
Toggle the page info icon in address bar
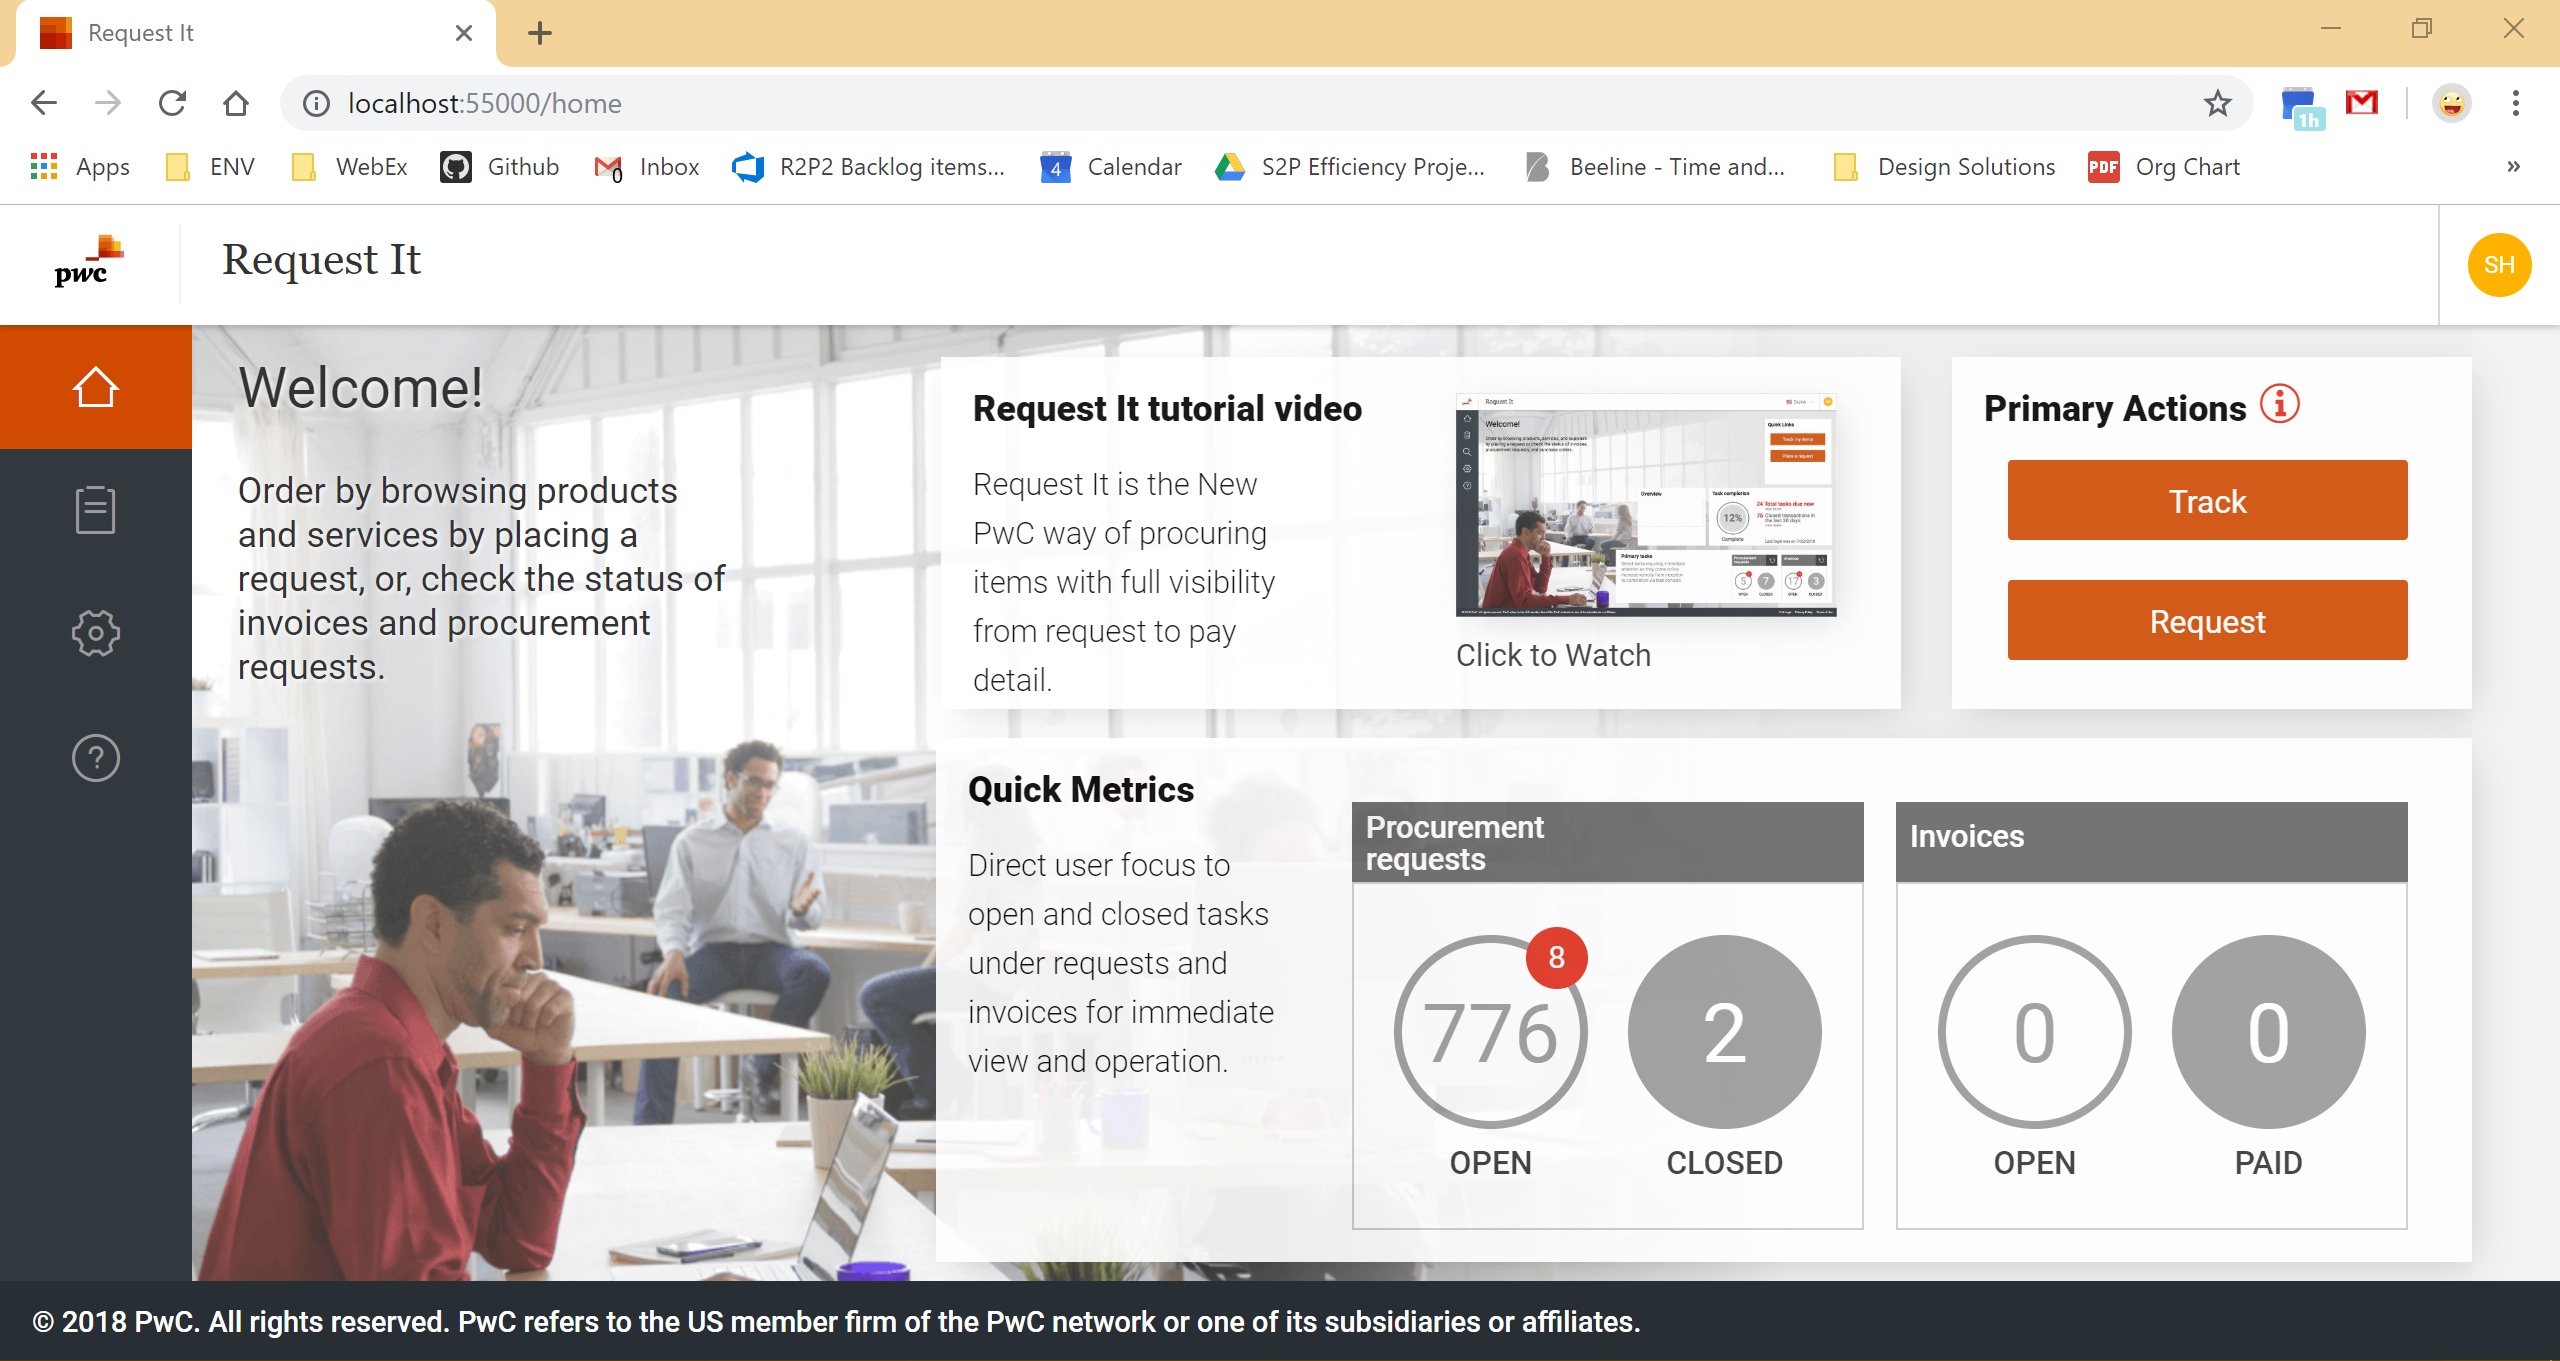(x=315, y=103)
